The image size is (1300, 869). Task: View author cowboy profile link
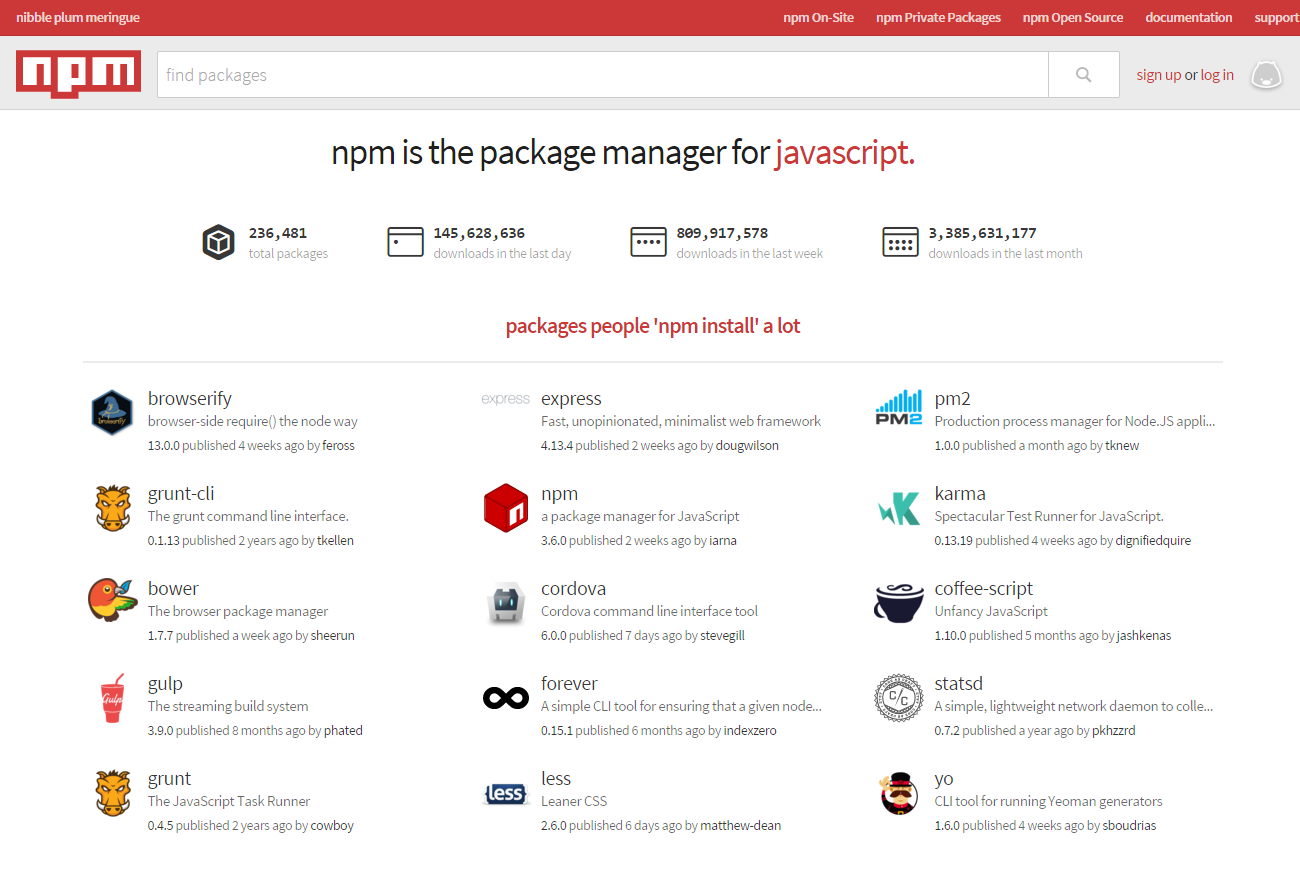[x=332, y=826]
